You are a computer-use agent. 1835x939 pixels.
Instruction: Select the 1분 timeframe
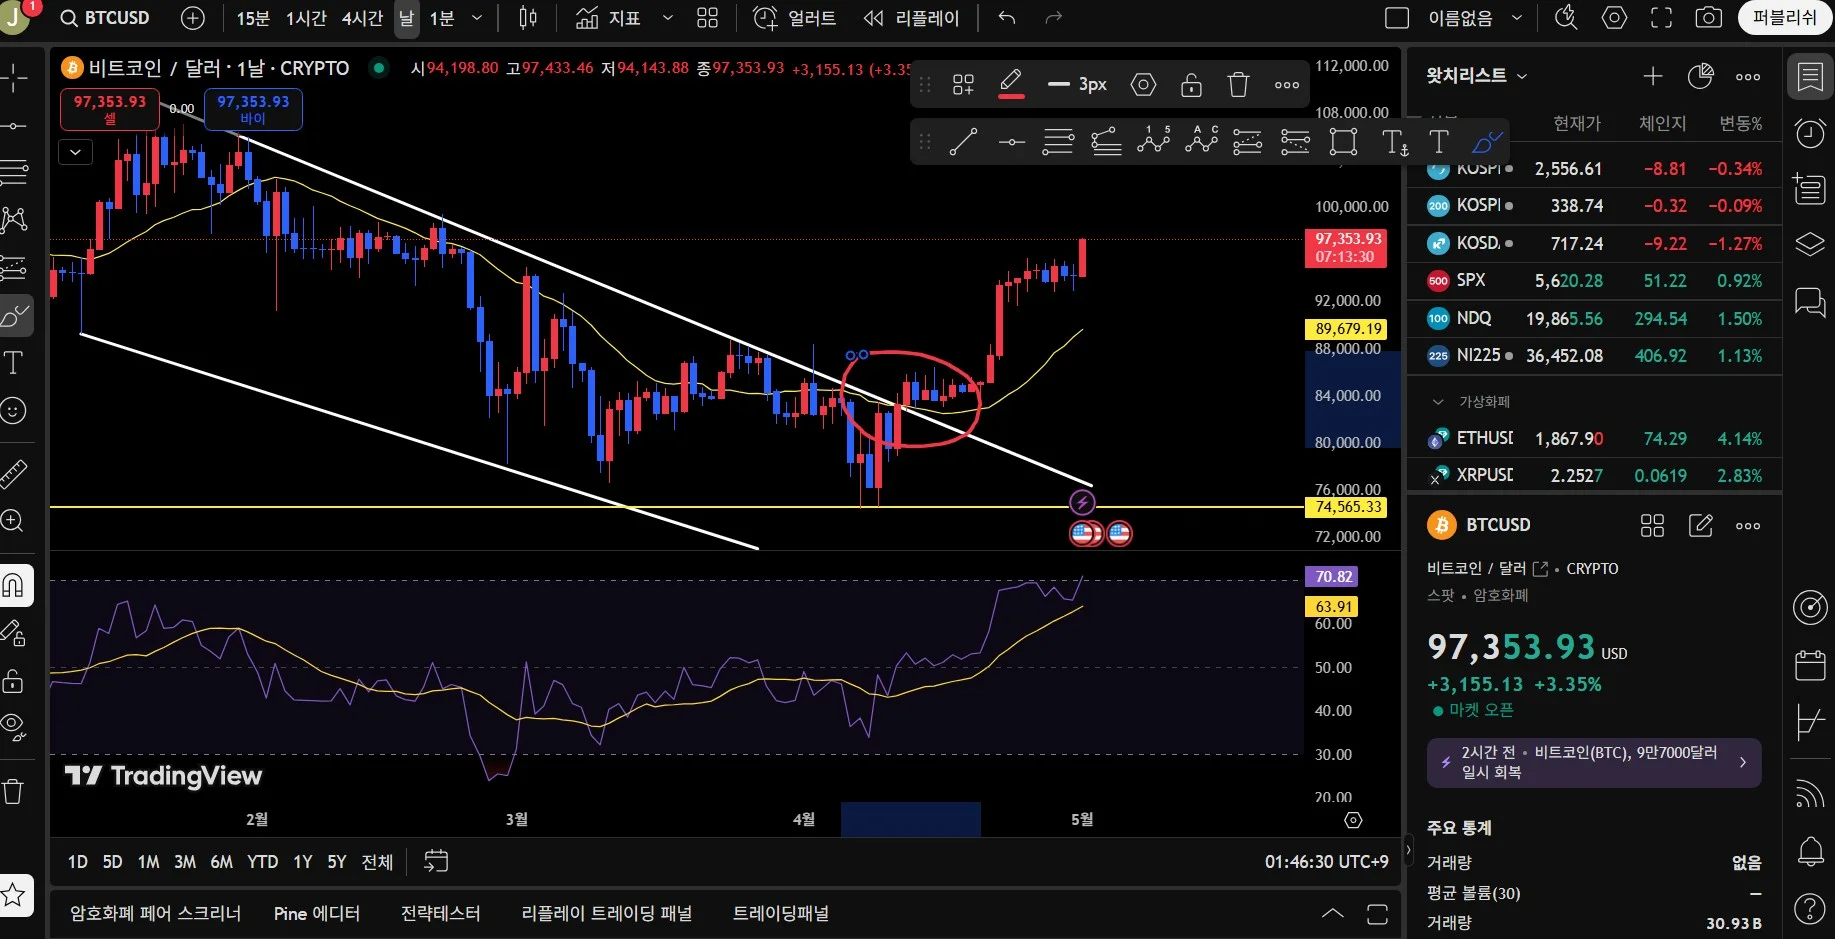pos(442,18)
